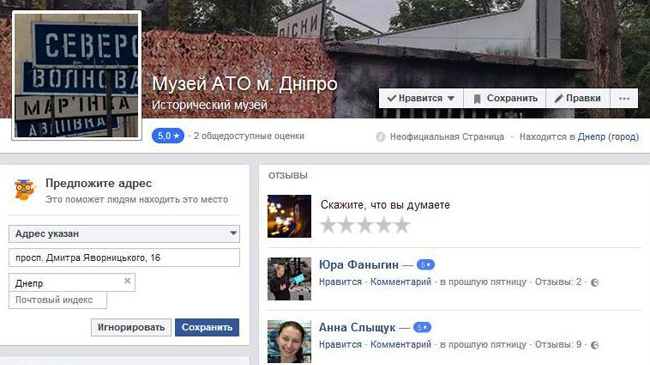The height and width of the screenshot is (365, 650).
Task: Like Анна Слыщук's review
Action: click(x=340, y=345)
